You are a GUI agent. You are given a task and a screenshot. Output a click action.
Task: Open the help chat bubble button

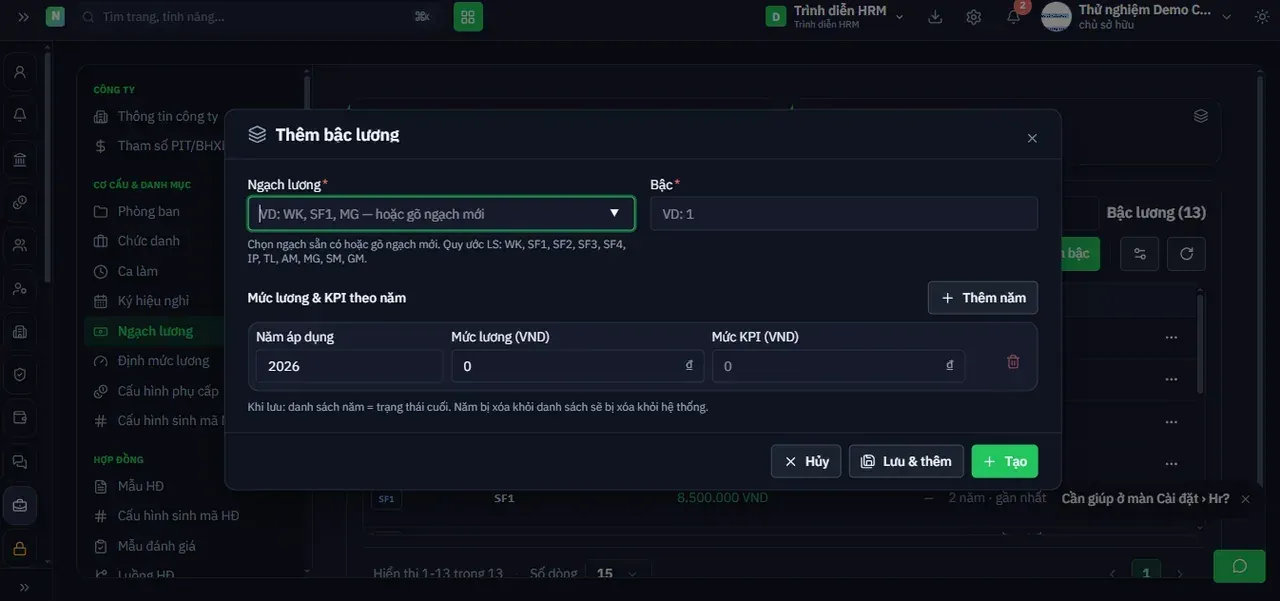pos(1239,566)
